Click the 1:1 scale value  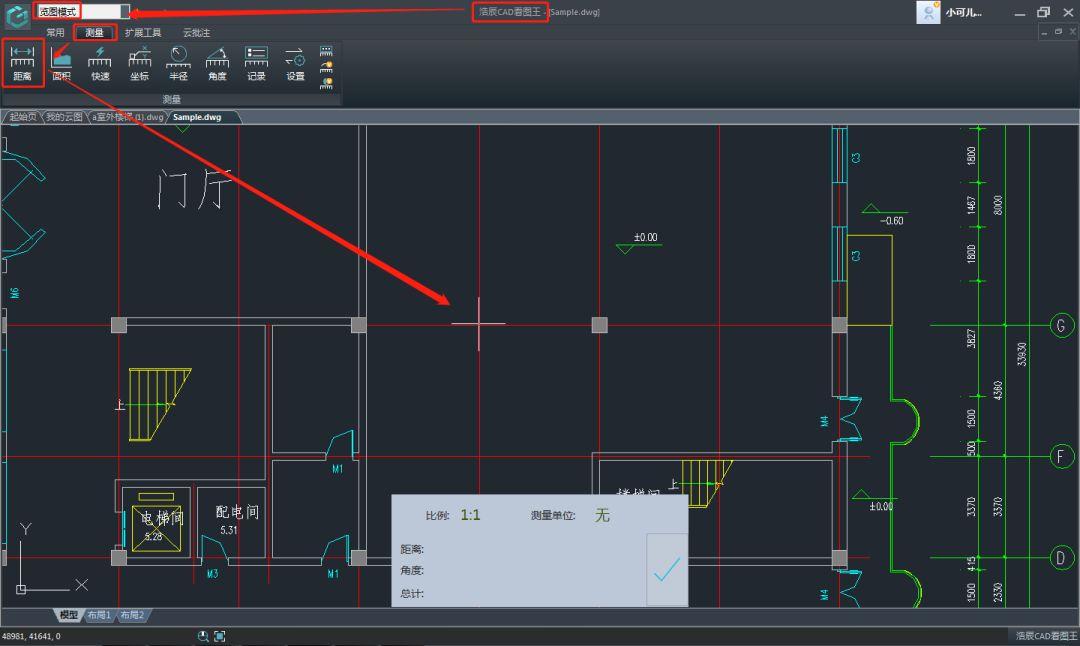coord(470,515)
